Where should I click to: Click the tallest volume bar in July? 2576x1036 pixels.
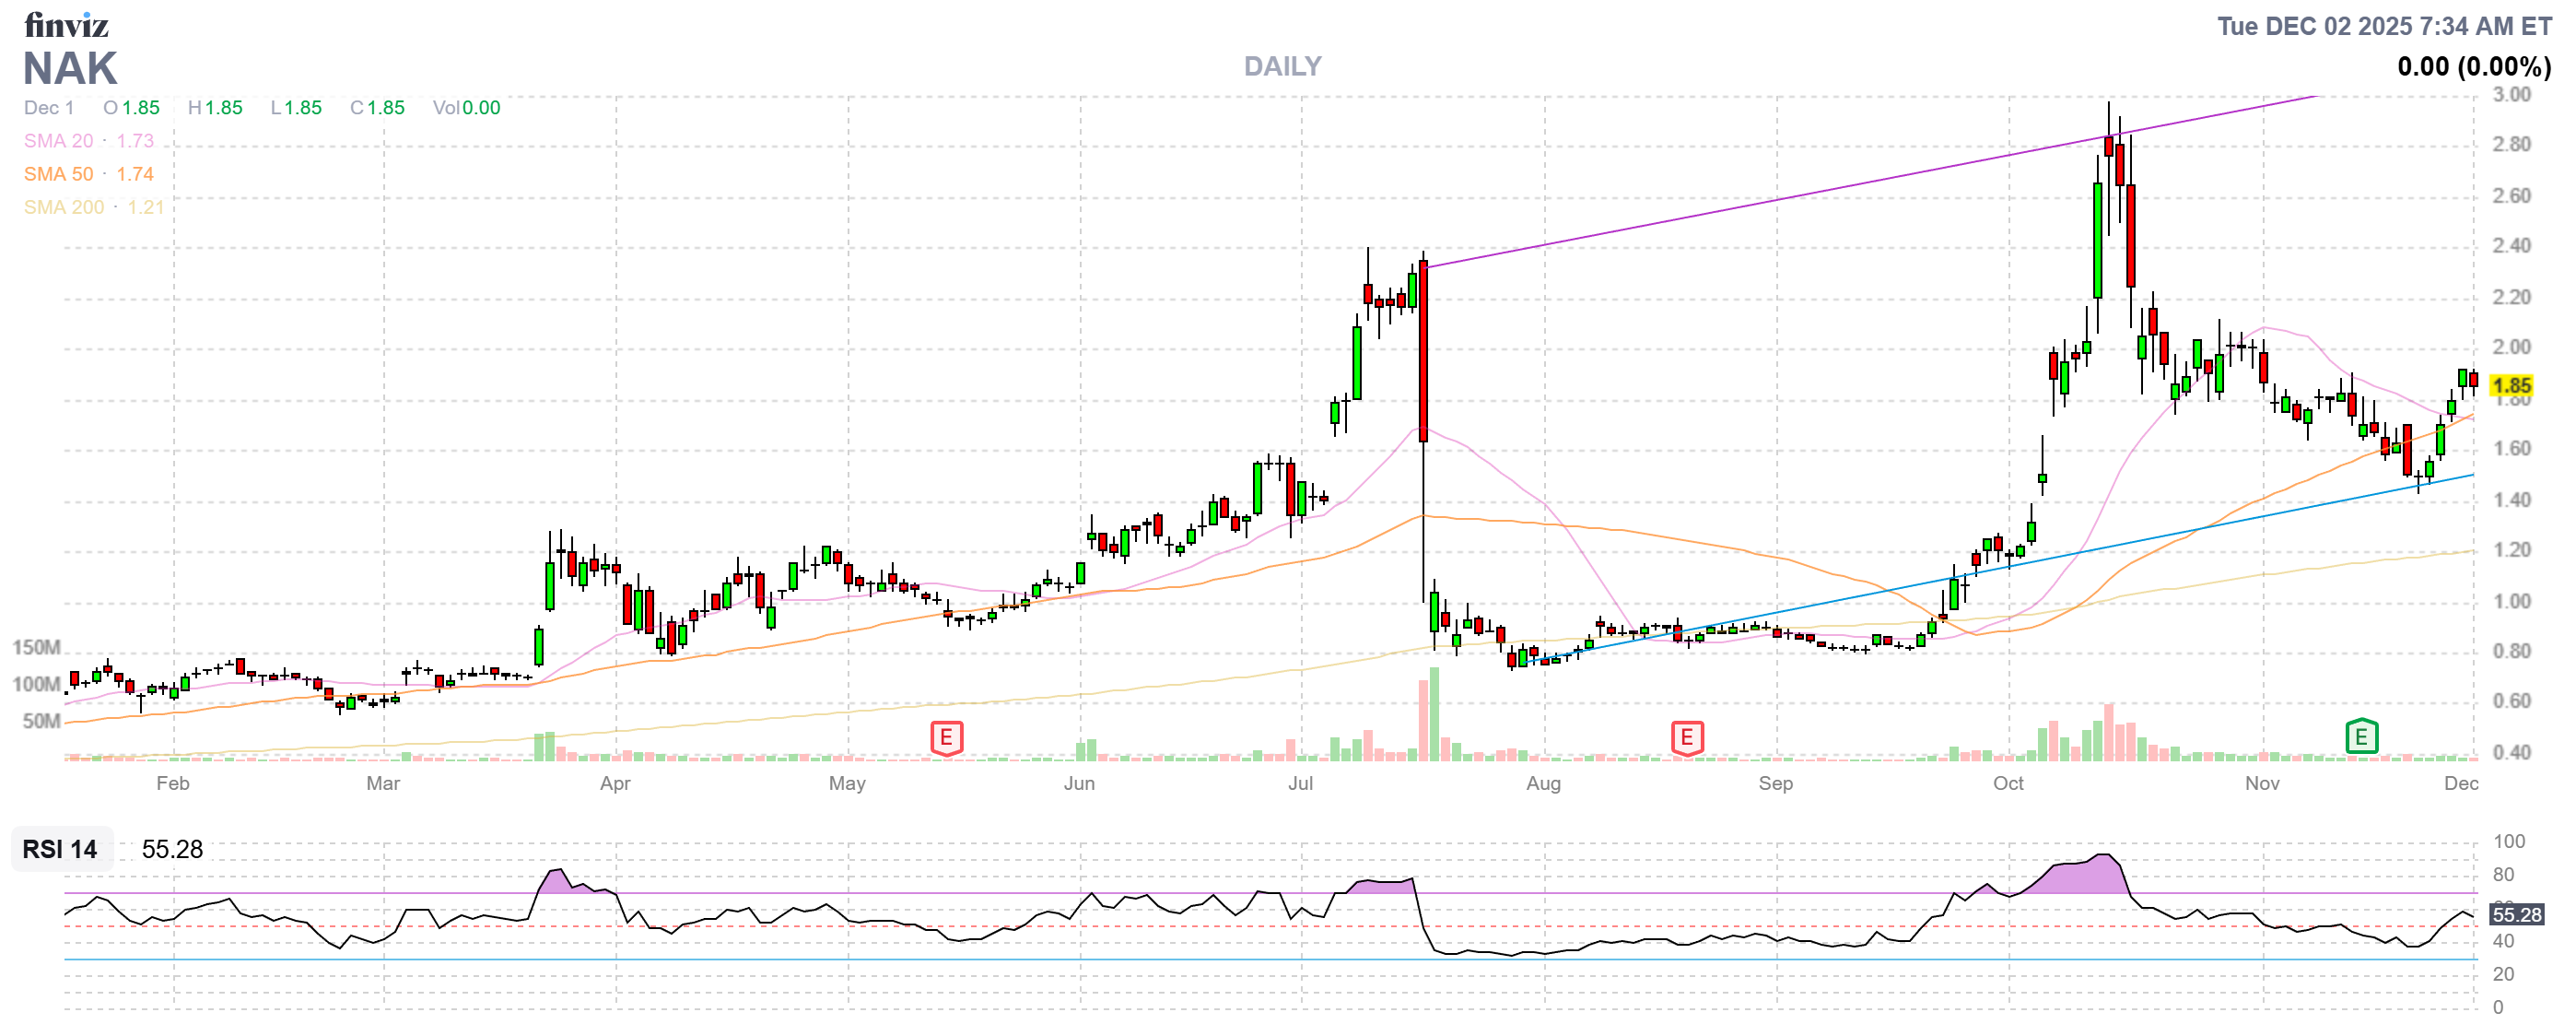pos(1434,714)
